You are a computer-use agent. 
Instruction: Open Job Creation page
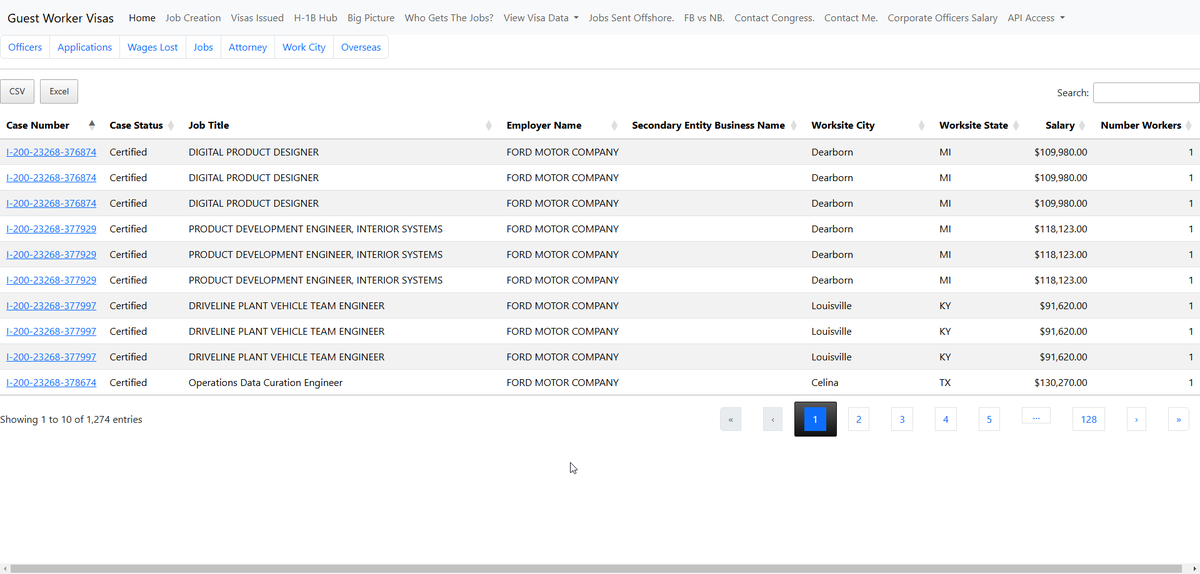(193, 18)
